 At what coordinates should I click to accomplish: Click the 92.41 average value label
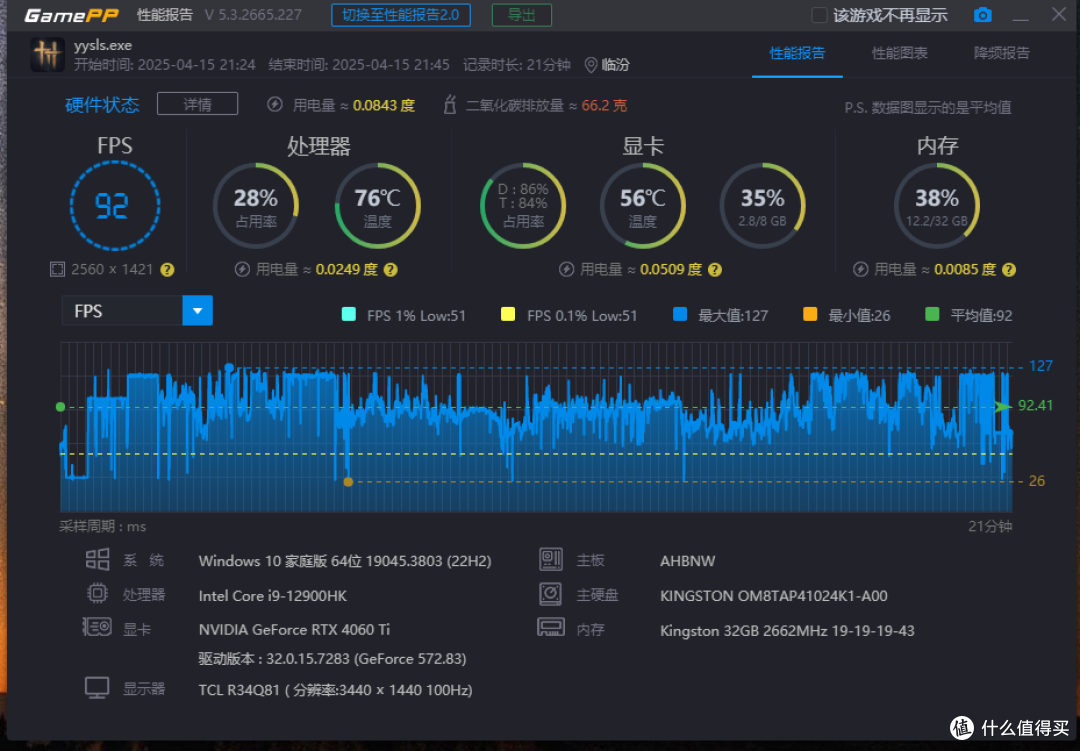coord(1035,405)
